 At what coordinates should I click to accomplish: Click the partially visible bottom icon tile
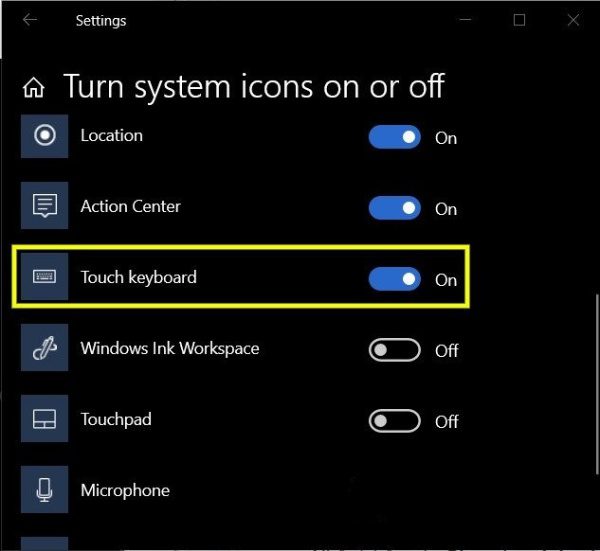pos(44,543)
